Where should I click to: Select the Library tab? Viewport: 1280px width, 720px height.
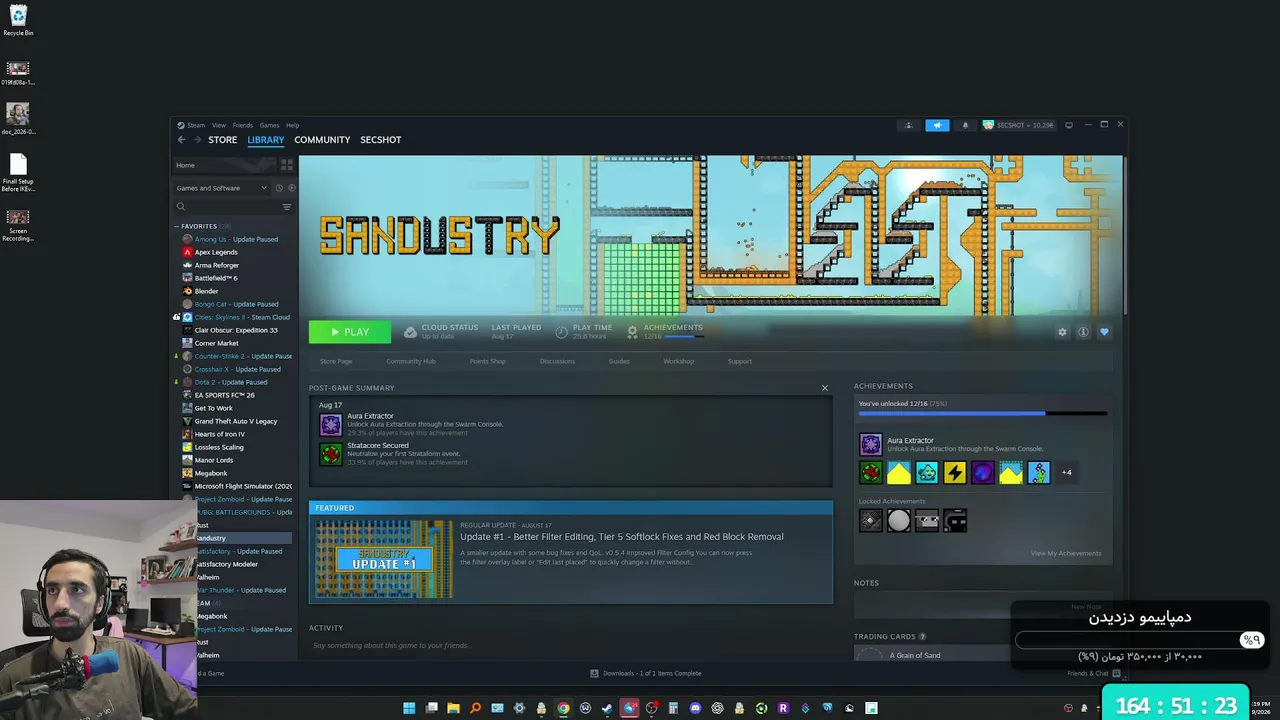[x=266, y=140]
